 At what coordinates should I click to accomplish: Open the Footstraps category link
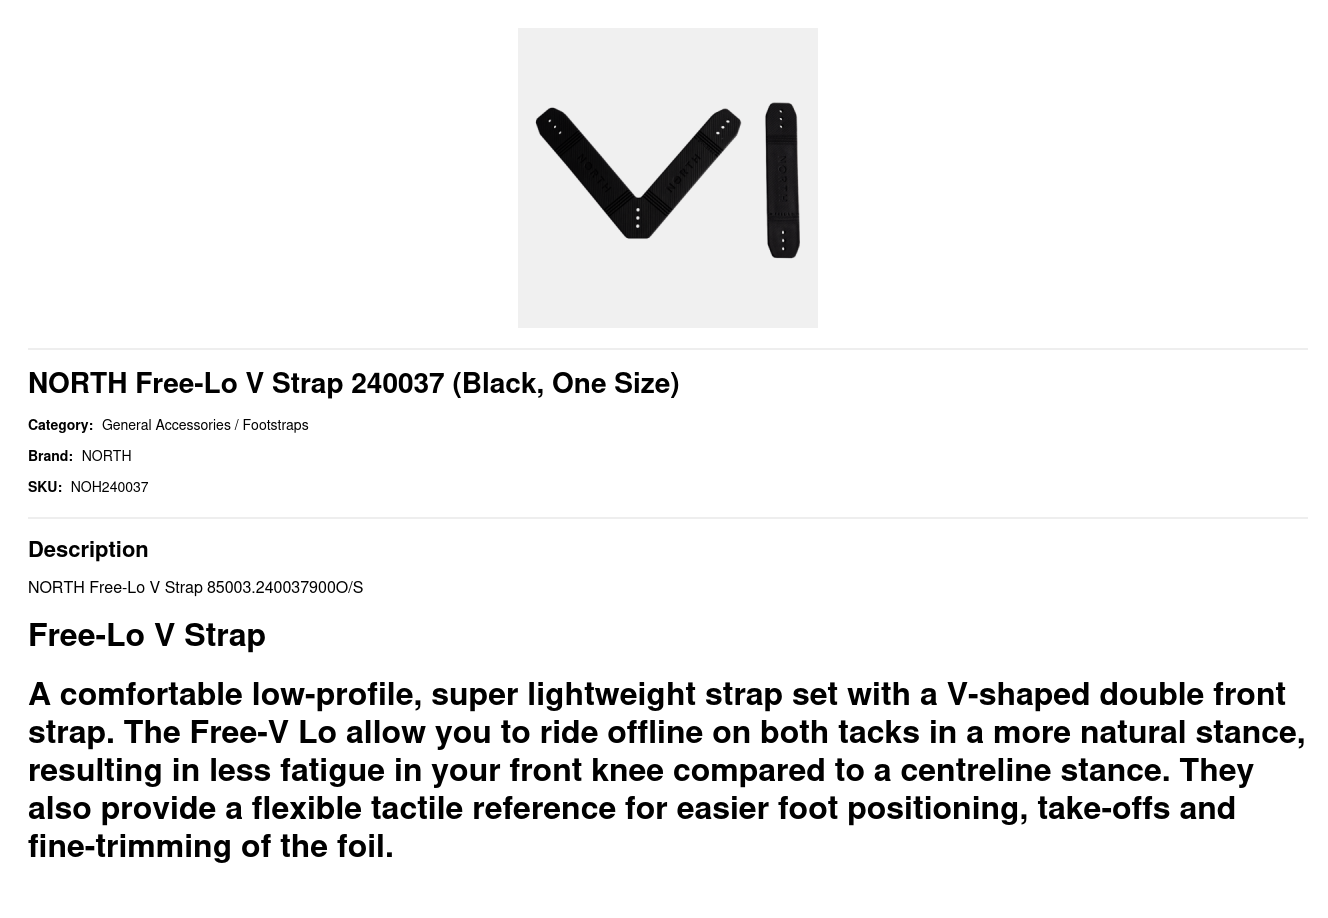click(x=275, y=425)
